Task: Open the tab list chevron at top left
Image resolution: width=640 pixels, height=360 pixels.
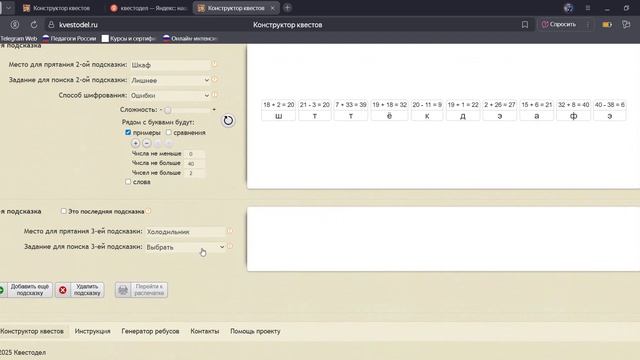Action: click(8, 8)
